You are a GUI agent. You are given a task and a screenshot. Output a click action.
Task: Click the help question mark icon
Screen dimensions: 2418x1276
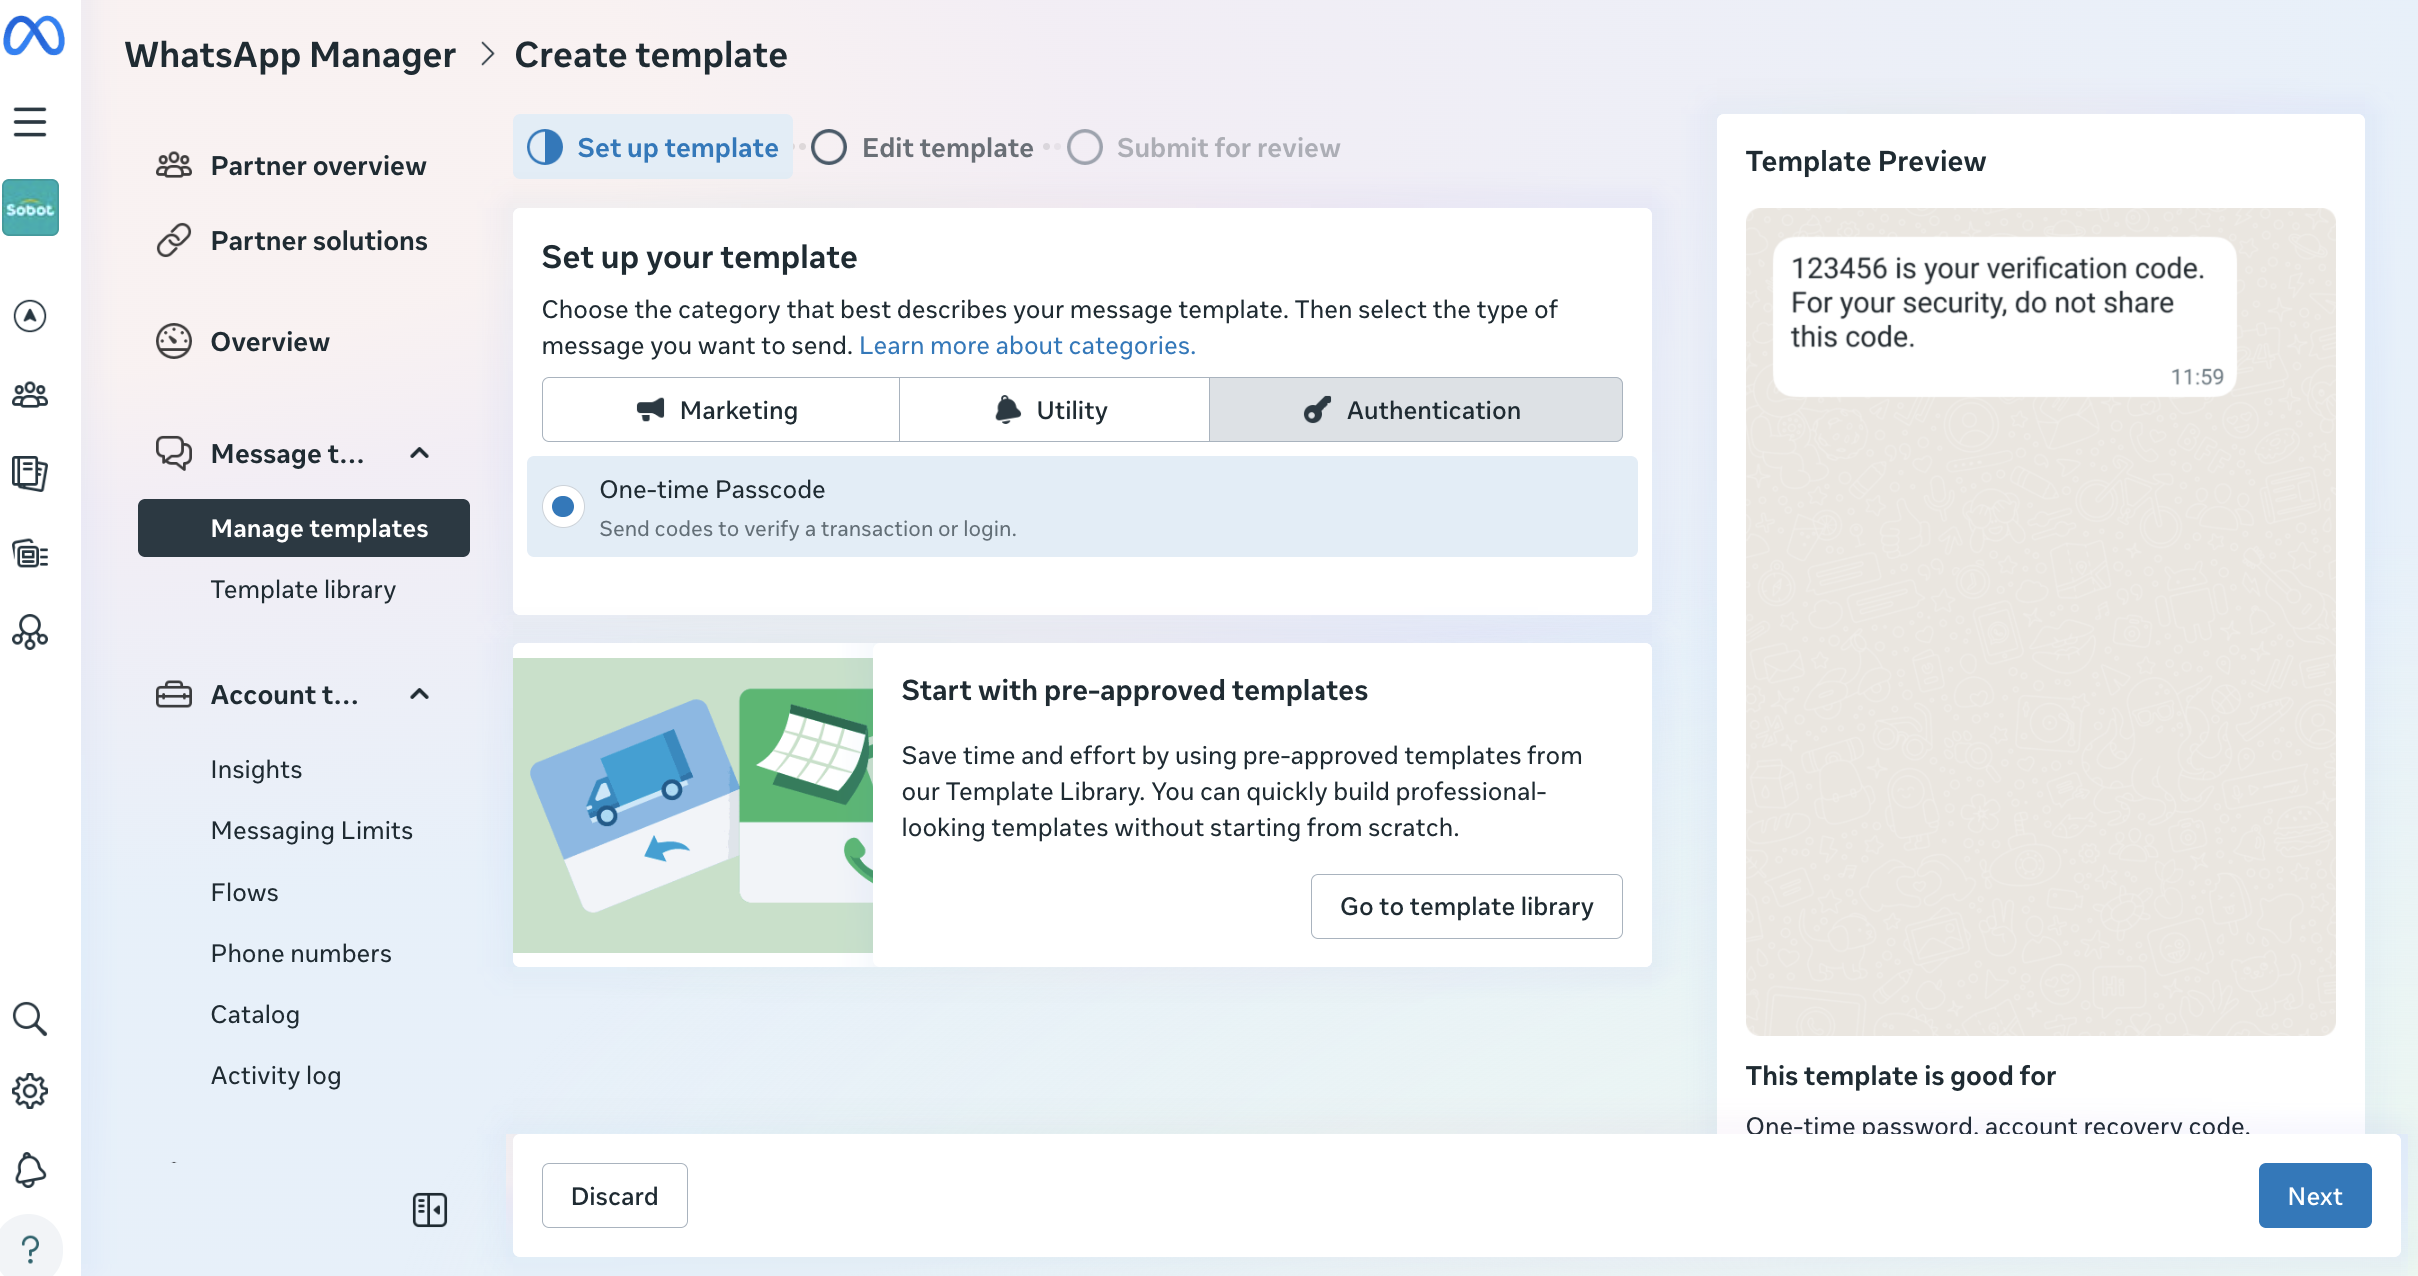(30, 1249)
